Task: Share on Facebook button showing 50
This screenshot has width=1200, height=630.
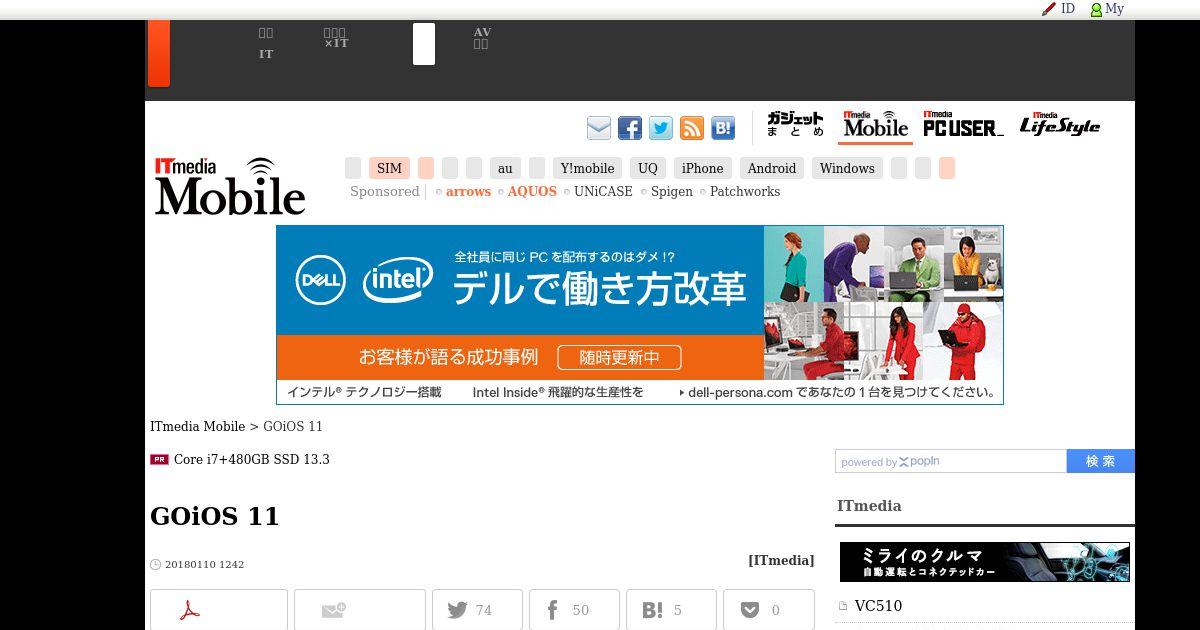Action: (x=574, y=610)
